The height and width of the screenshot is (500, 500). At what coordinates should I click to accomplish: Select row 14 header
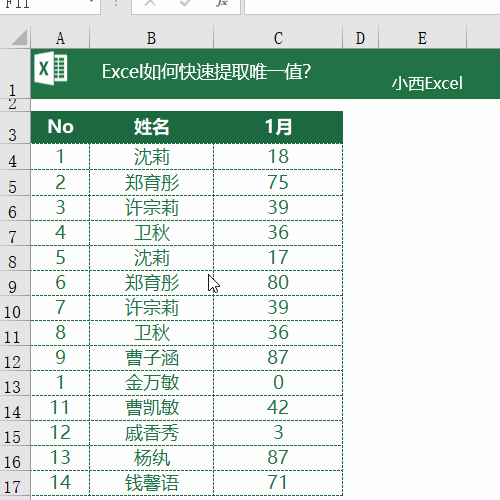[15, 408]
